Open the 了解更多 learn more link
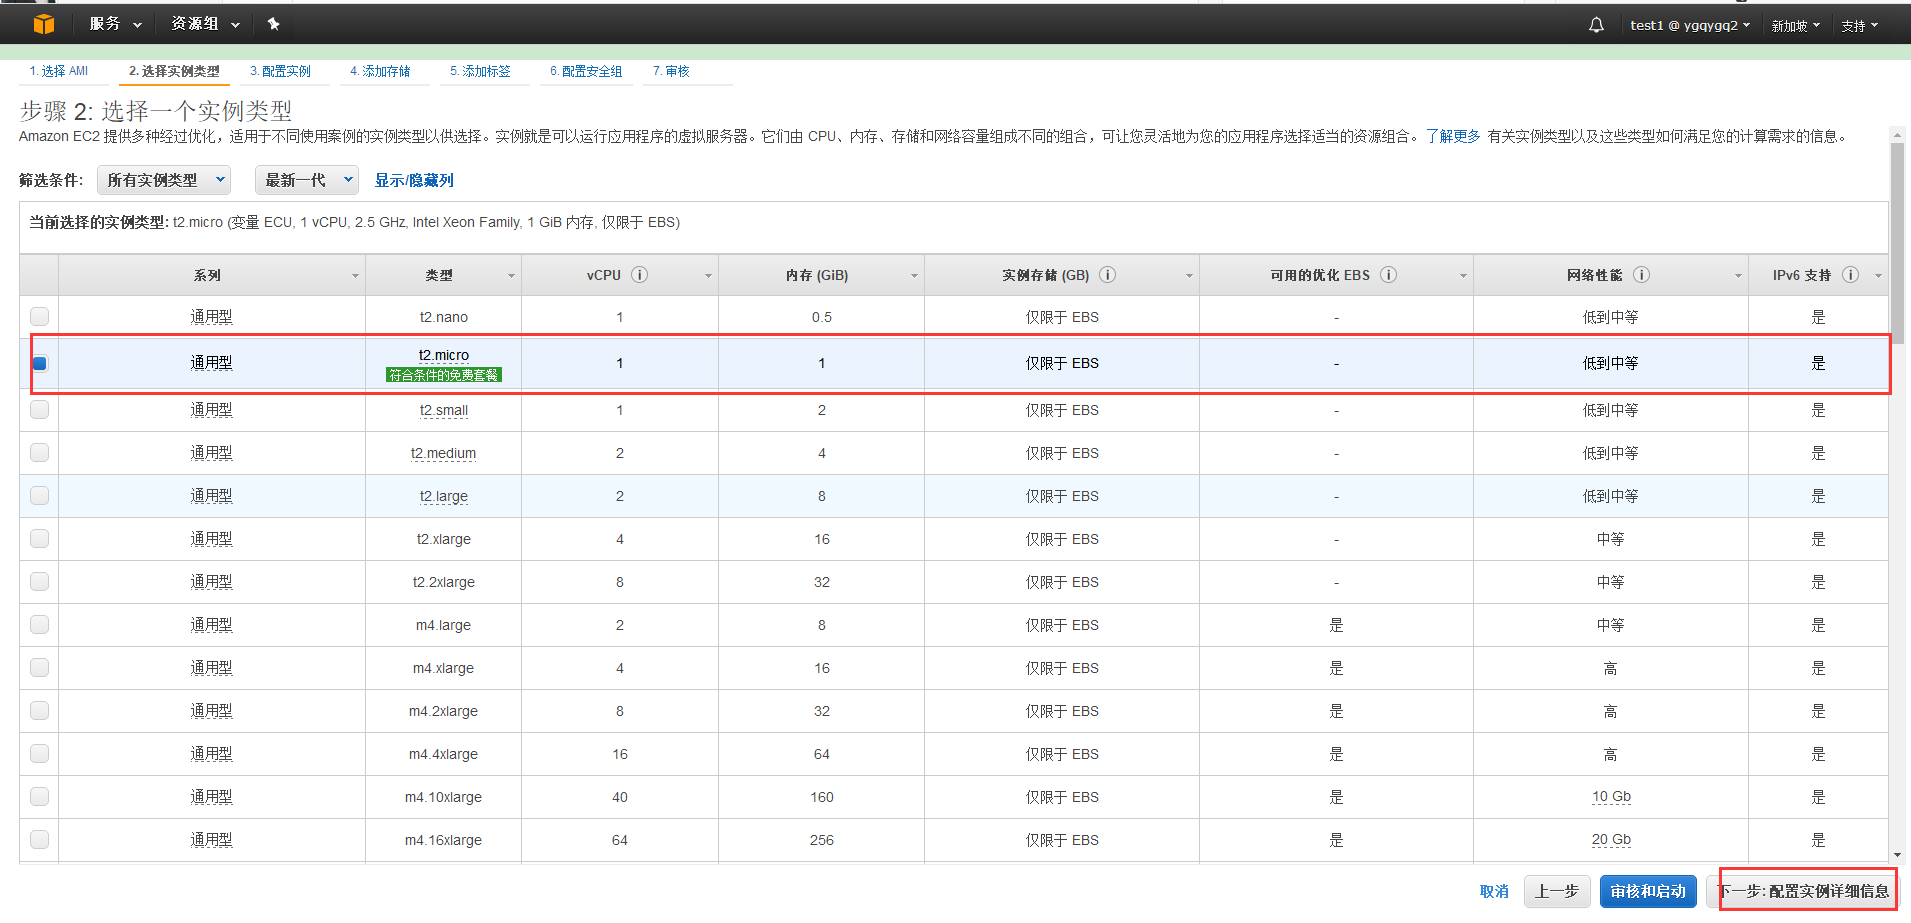 click(1453, 136)
